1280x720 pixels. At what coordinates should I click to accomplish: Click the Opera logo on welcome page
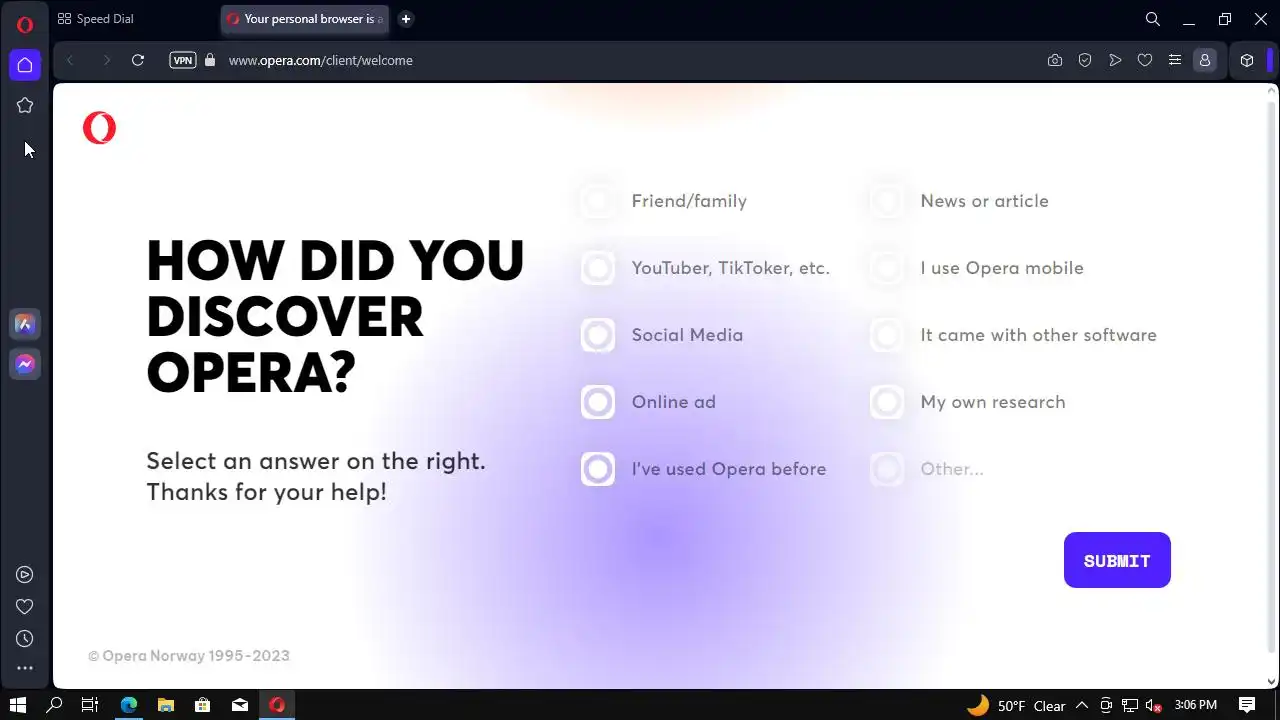99,128
